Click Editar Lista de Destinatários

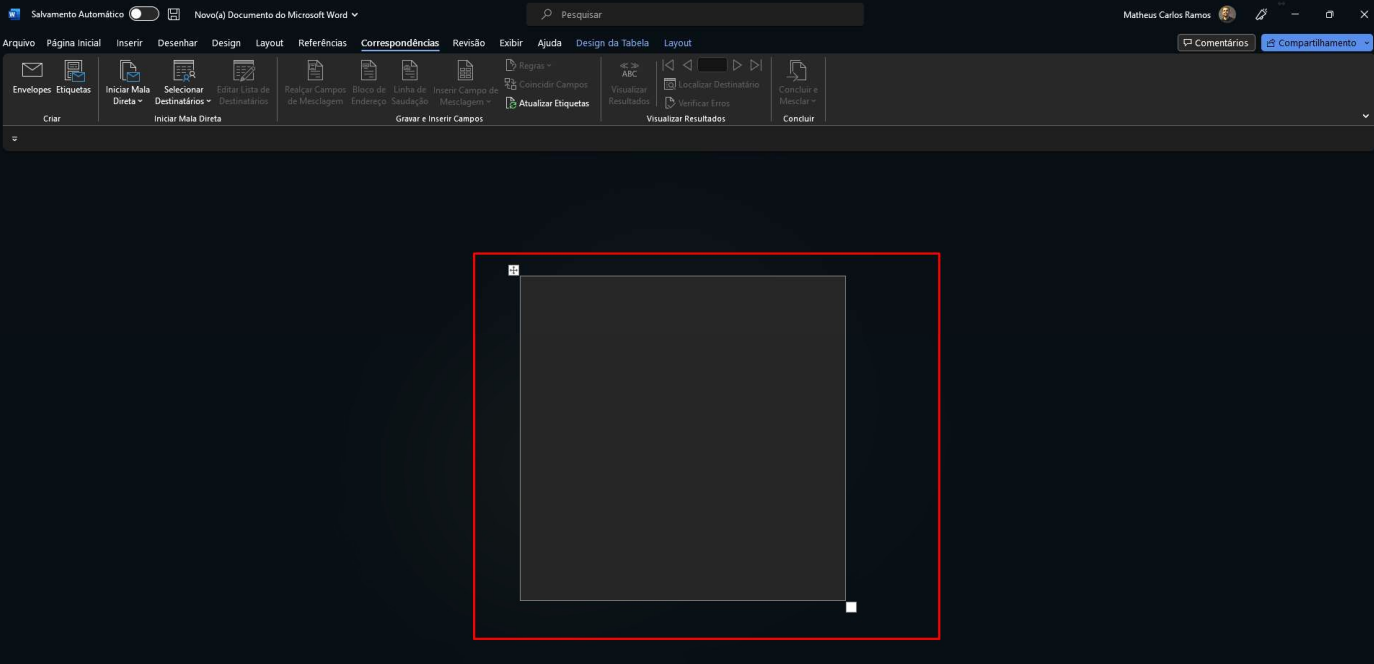(x=243, y=83)
